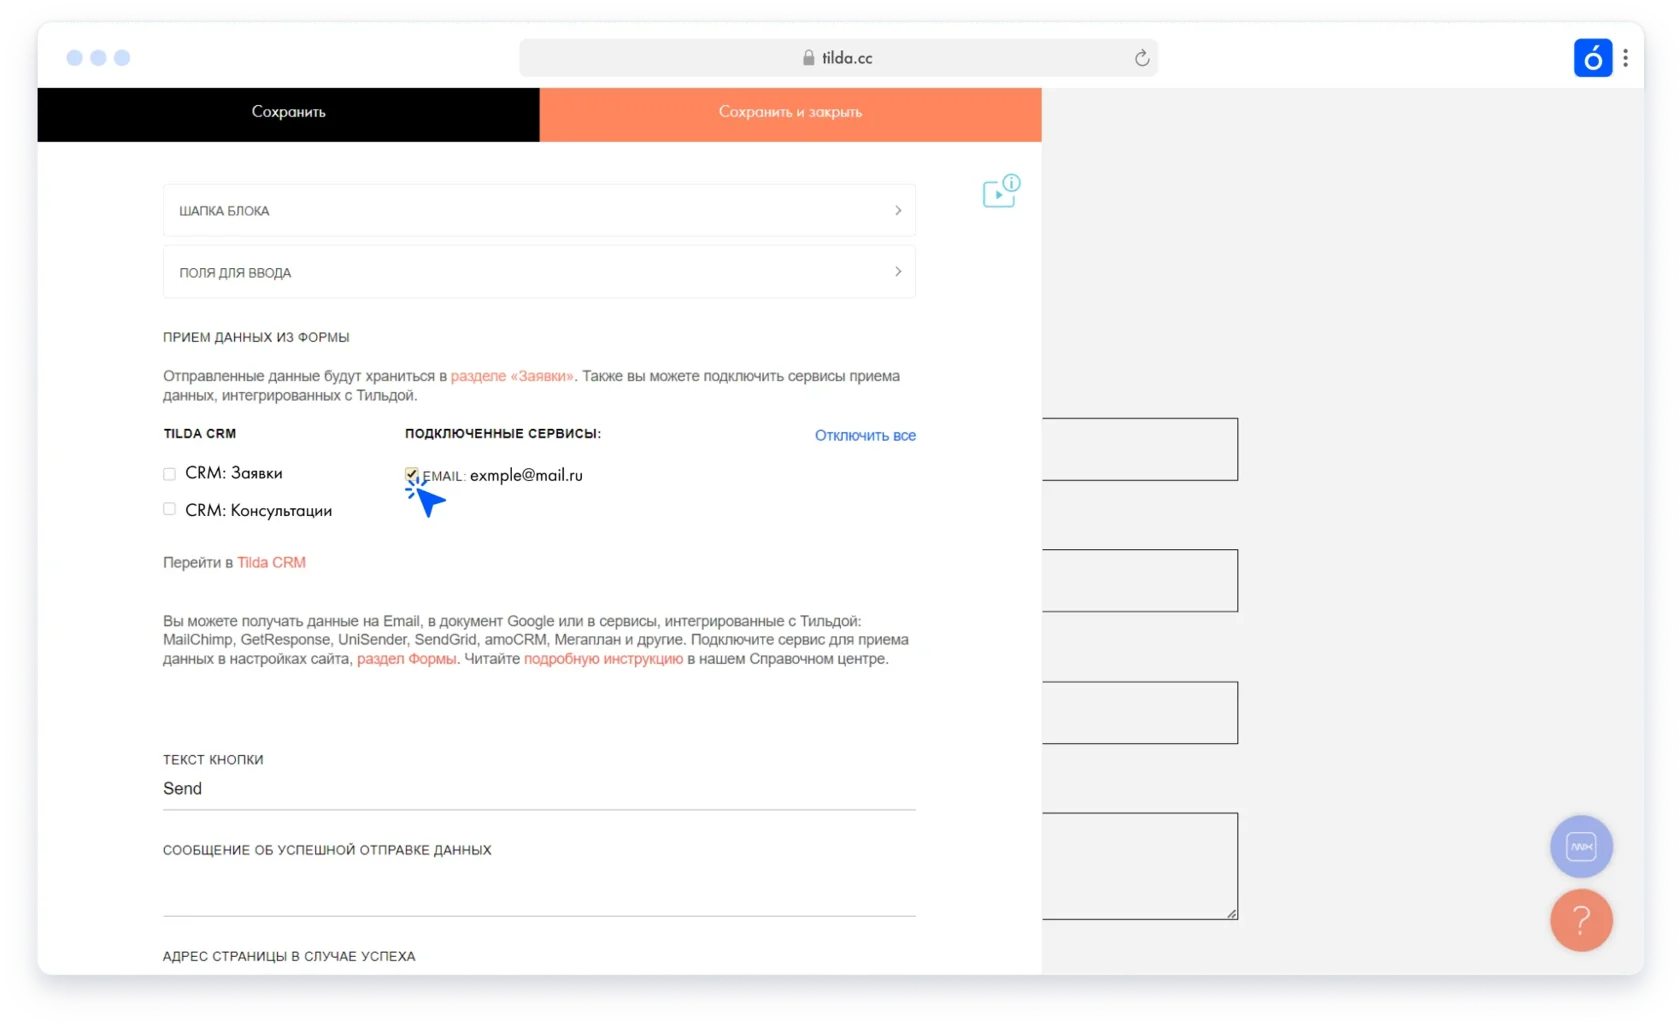Click the lock icon in address bar
The height and width of the screenshot is (1026, 1680).
pyautogui.click(x=808, y=58)
